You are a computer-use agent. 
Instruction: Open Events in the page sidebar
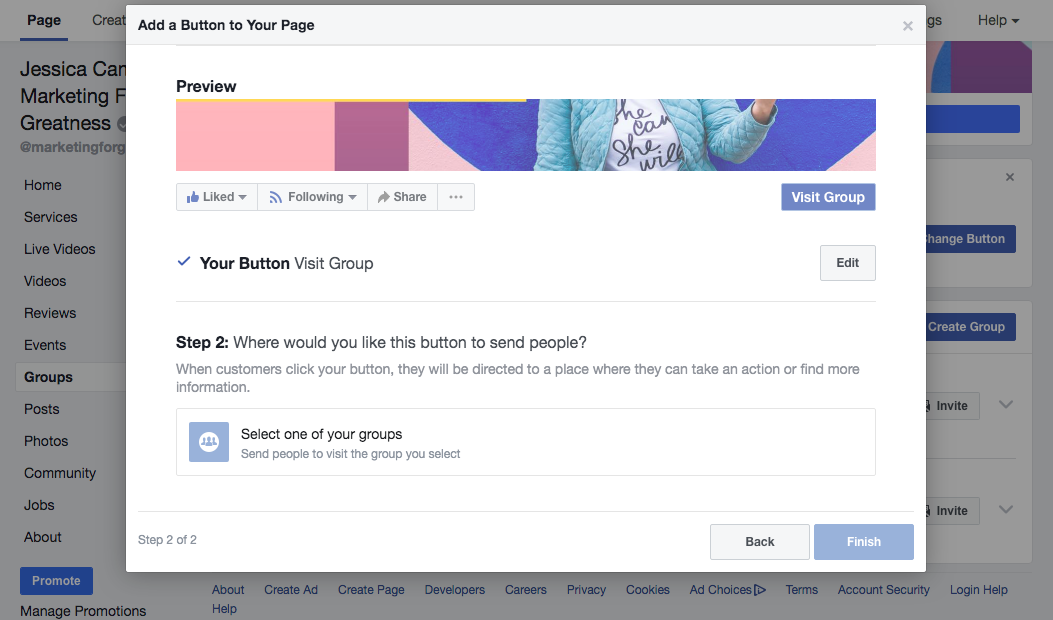click(x=45, y=345)
